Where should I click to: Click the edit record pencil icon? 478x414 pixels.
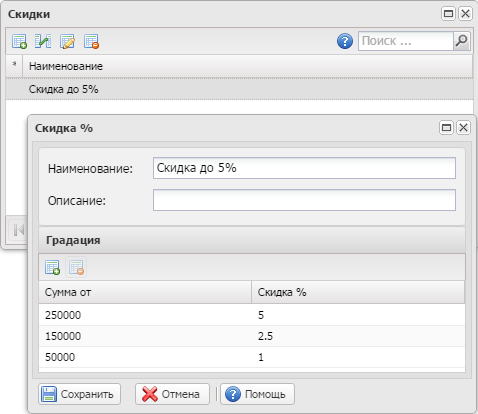pyautogui.click(x=67, y=41)
